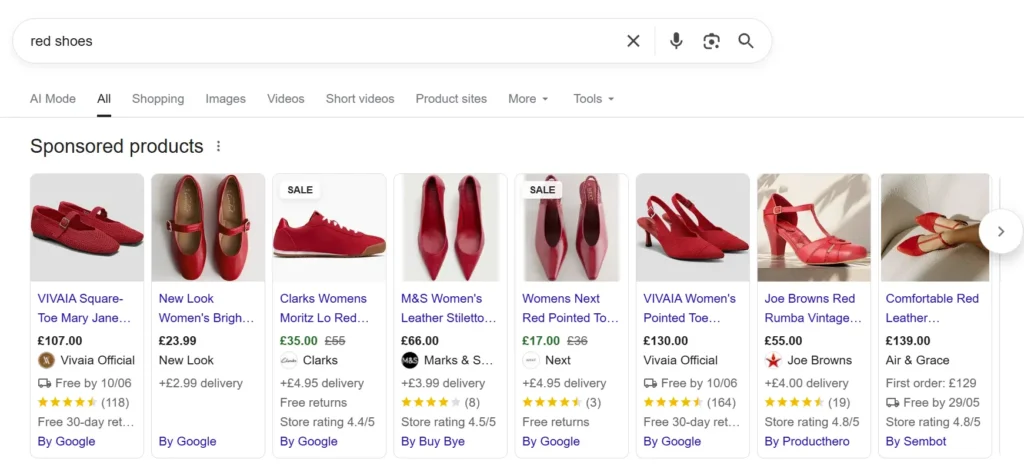The width and height of the screenshot is (1024, 469).
Task: Click the Store rating 4.5/5 text
Action: (449, 422)
